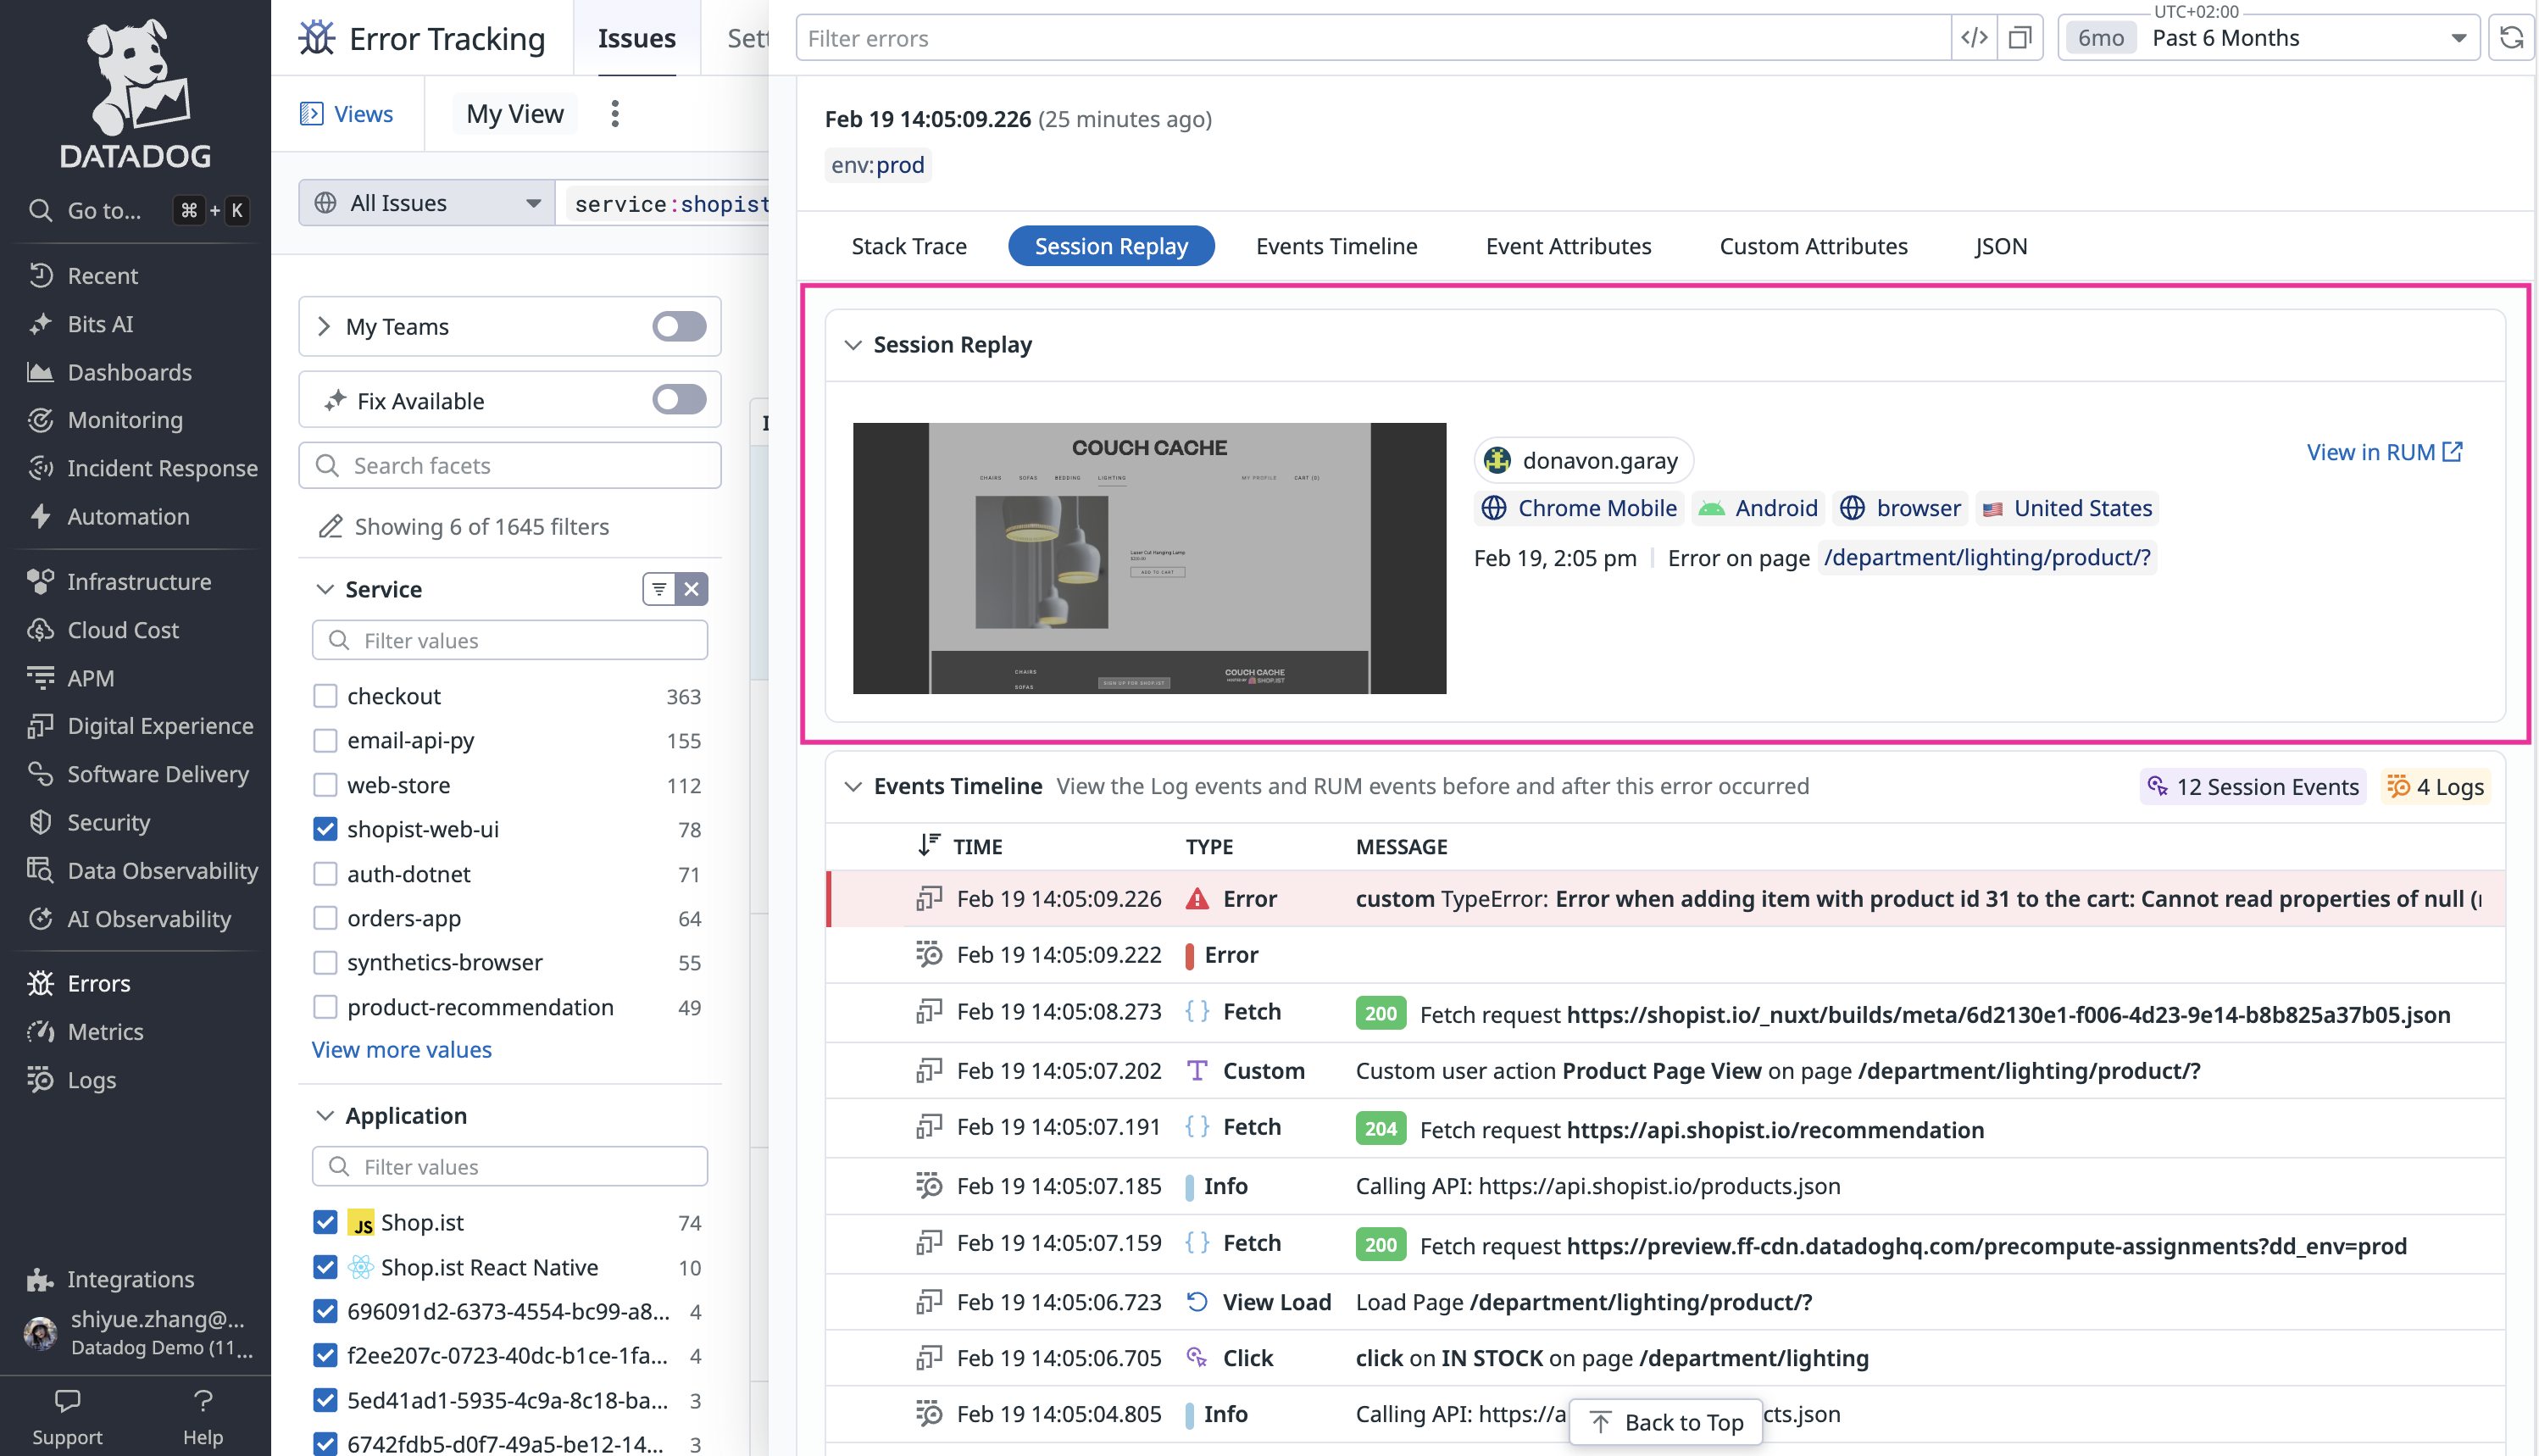Collapse the Session Replay section
Image resolution: width=2539 pixels, height=1456 pixels.
click(853, 345)
